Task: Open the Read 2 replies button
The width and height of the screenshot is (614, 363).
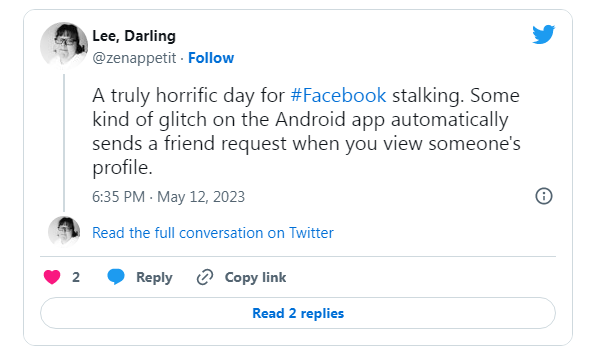Action: click(298, 313)
